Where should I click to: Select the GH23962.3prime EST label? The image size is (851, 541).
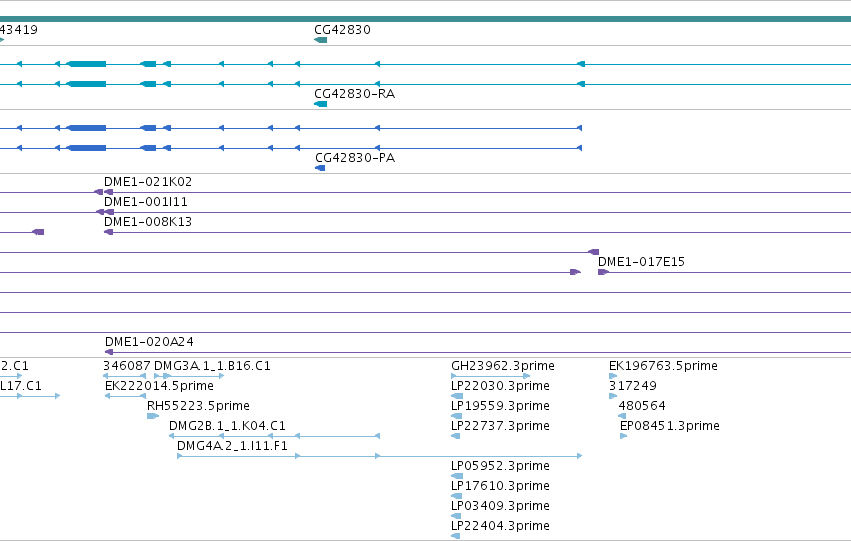tap(503, 366)
